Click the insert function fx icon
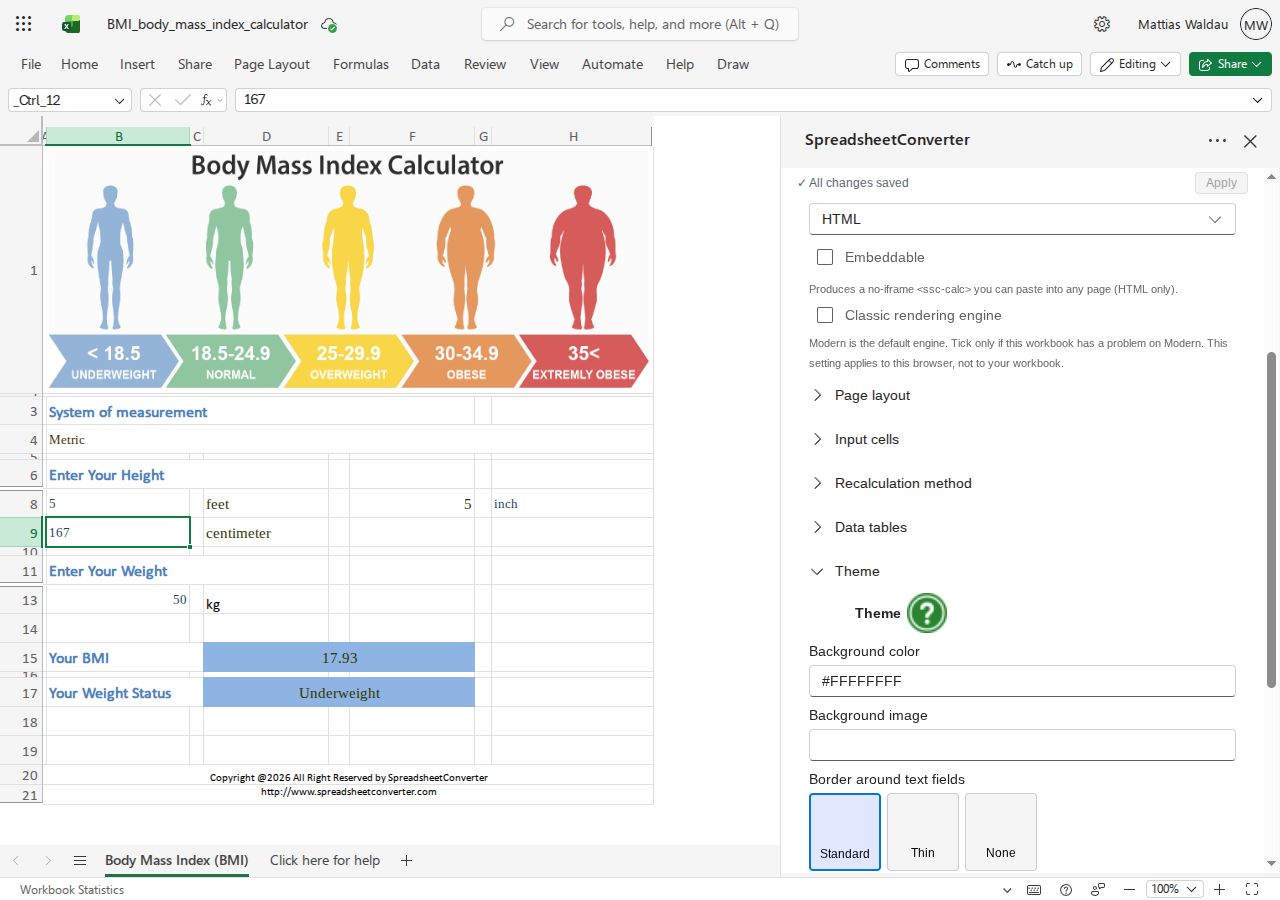The width and height of the screenshot is (1280, 900). [207, 100]
